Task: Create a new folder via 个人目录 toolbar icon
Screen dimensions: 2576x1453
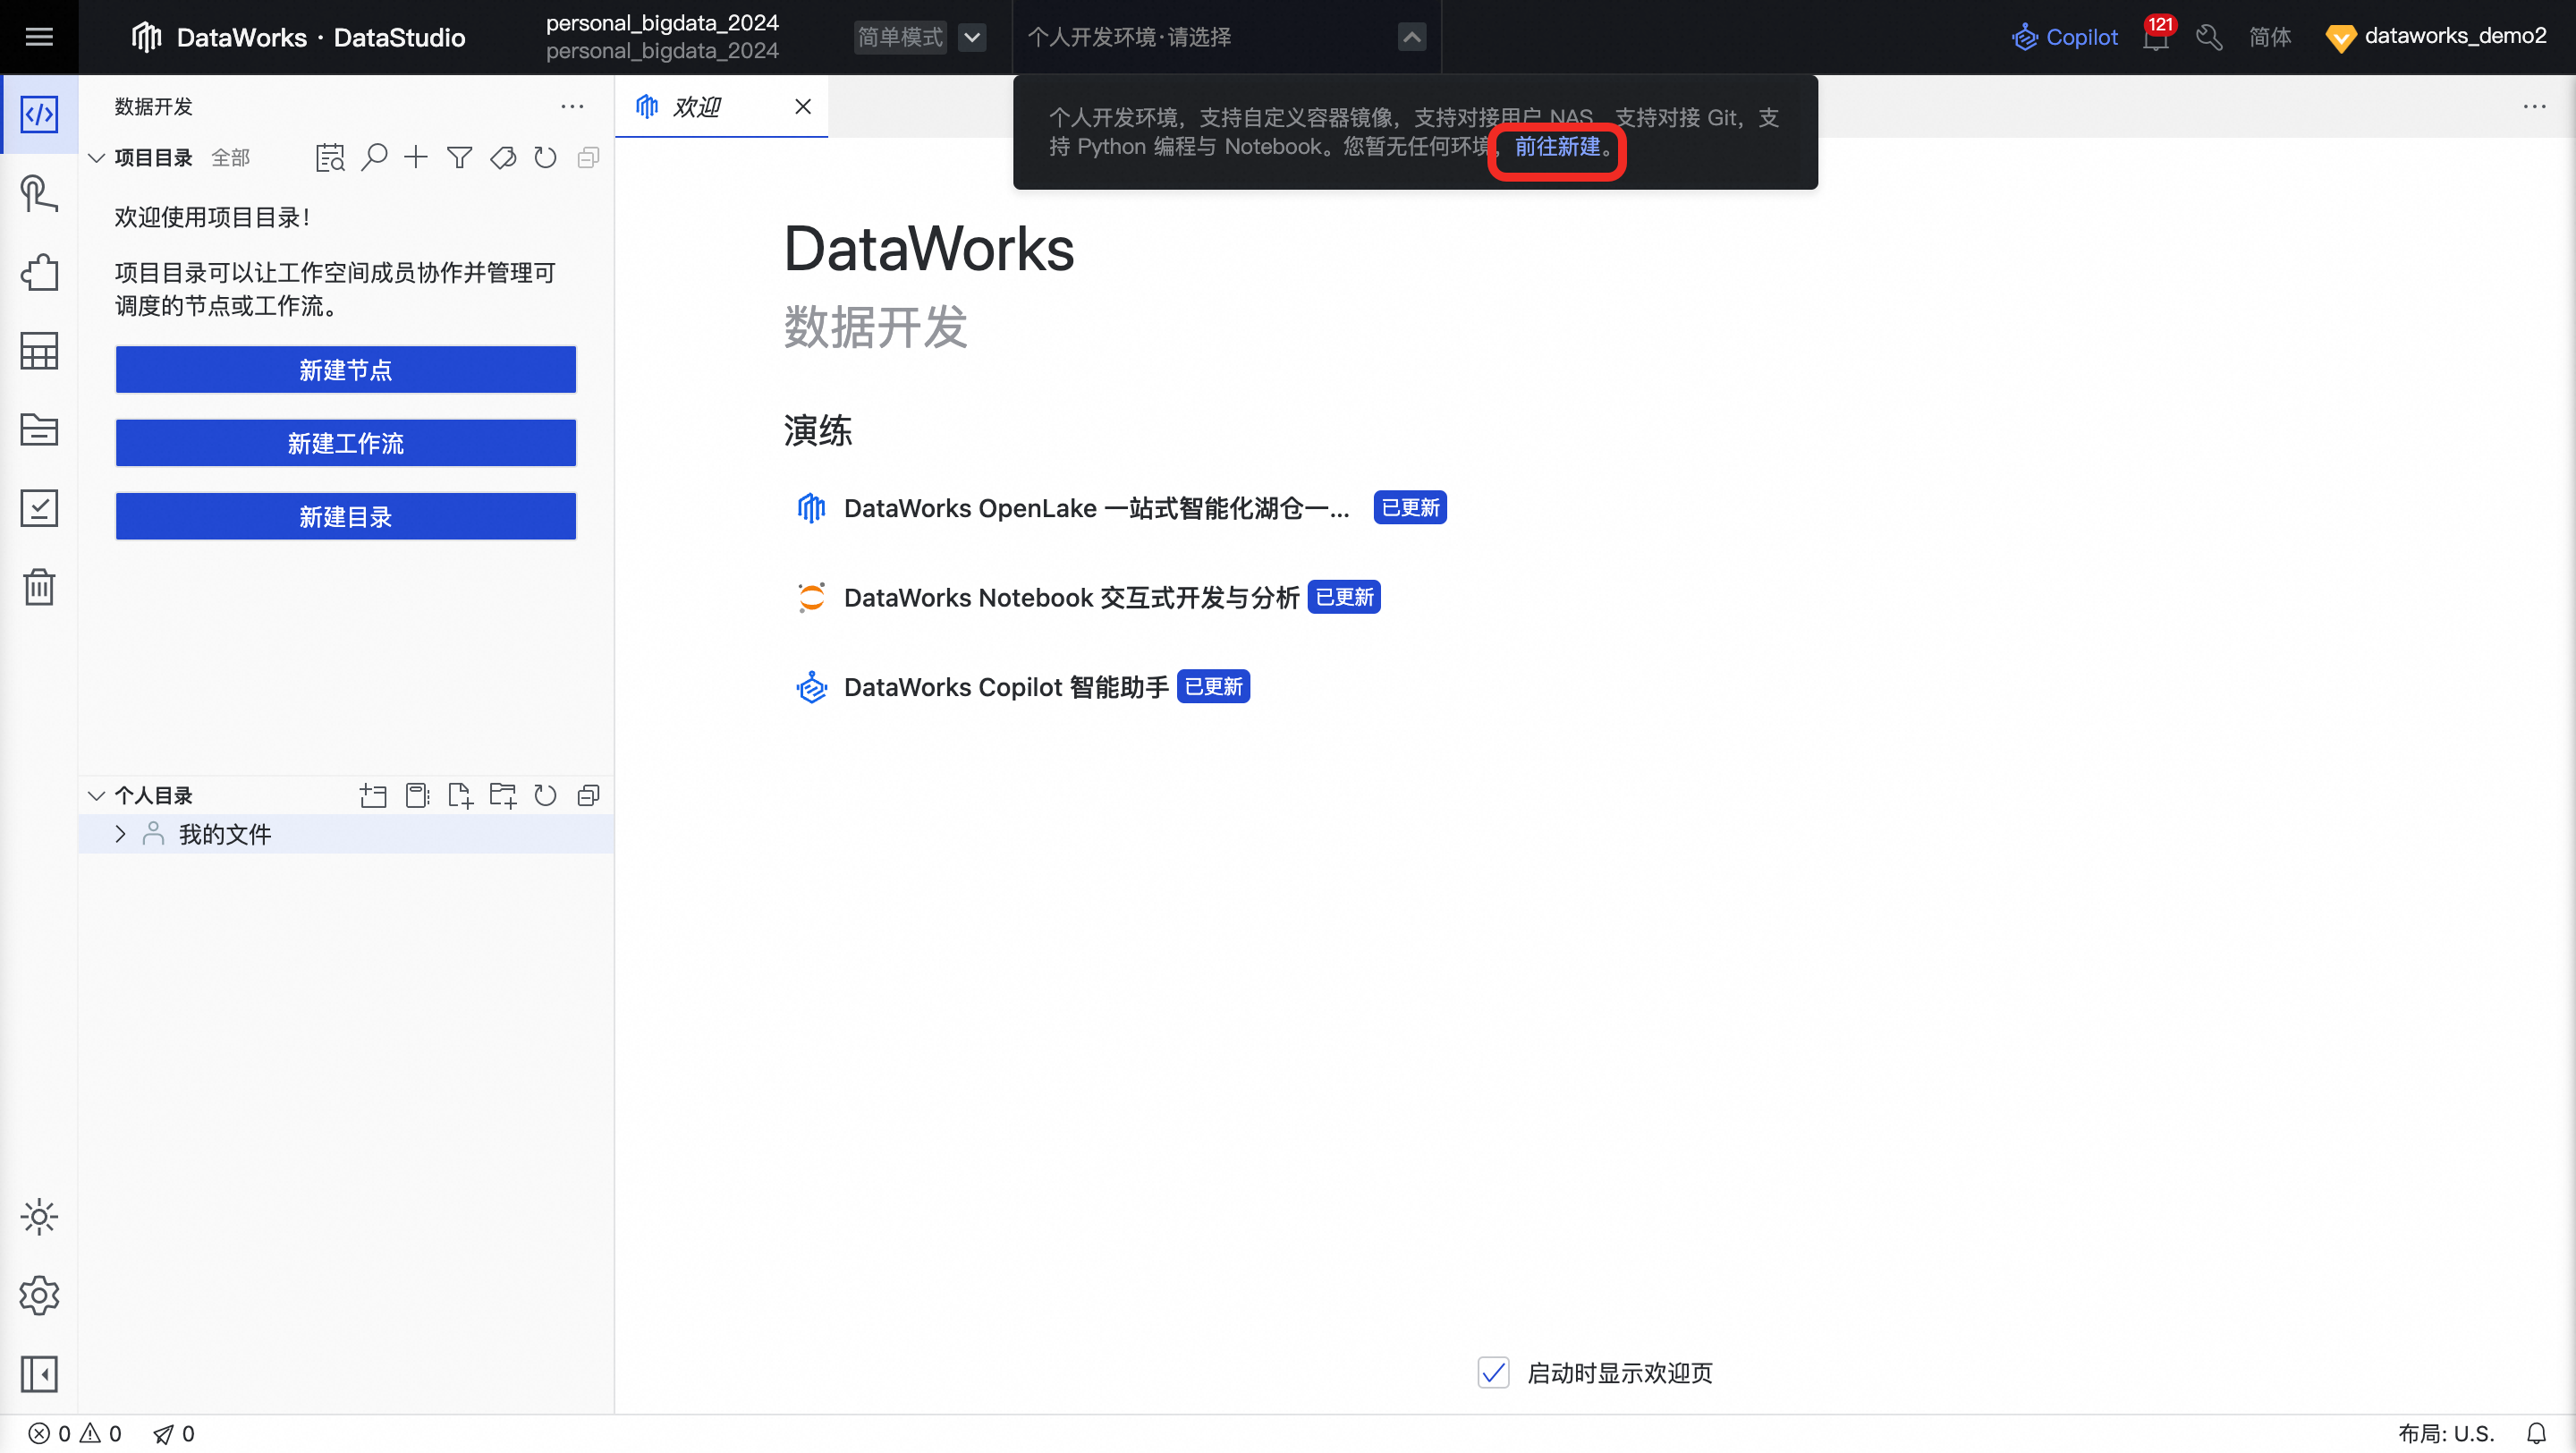Action: click(x=503, y=795)
